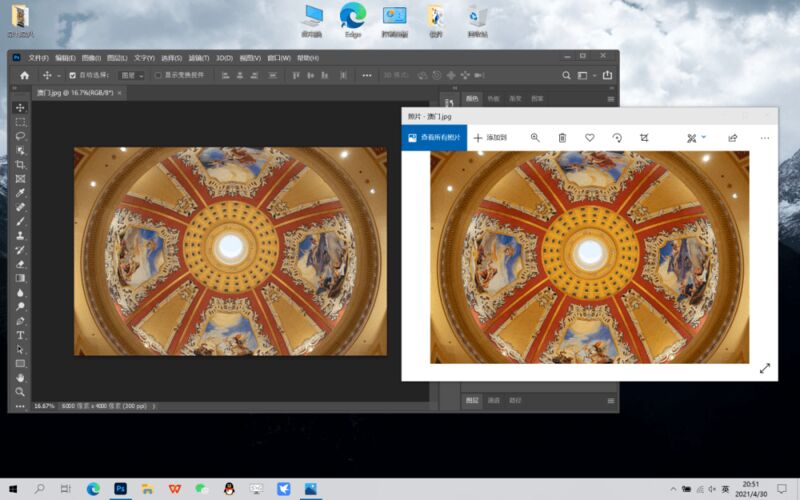Image resolution: width=800 pixels, height=500 pixels.
Task: Click the 'Add to' button in Photos
Action: (490, 138)
